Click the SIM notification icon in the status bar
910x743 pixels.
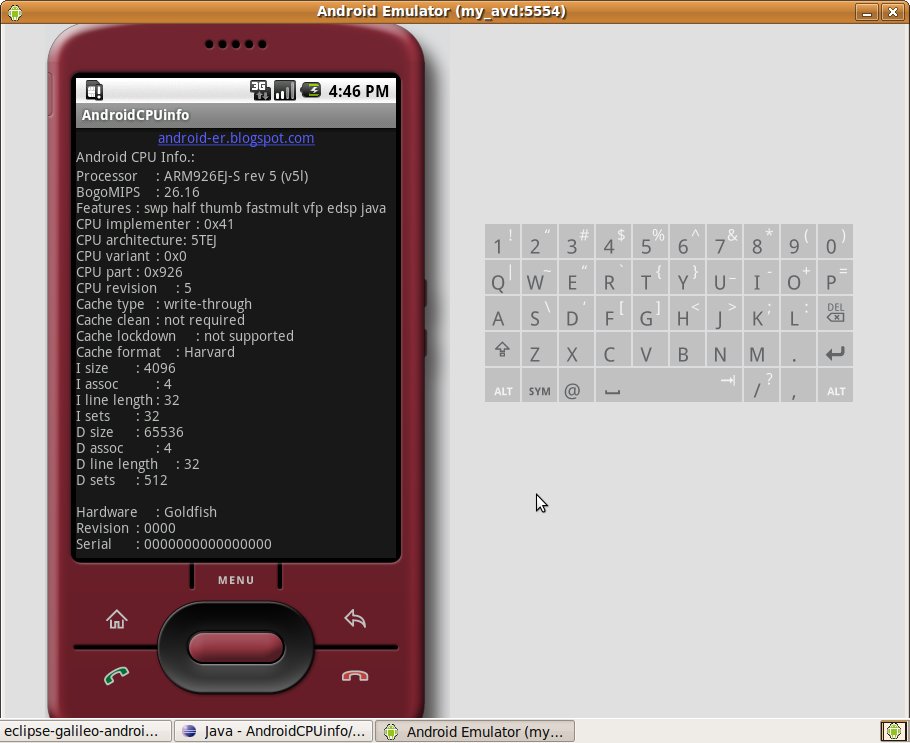(93, 90)
